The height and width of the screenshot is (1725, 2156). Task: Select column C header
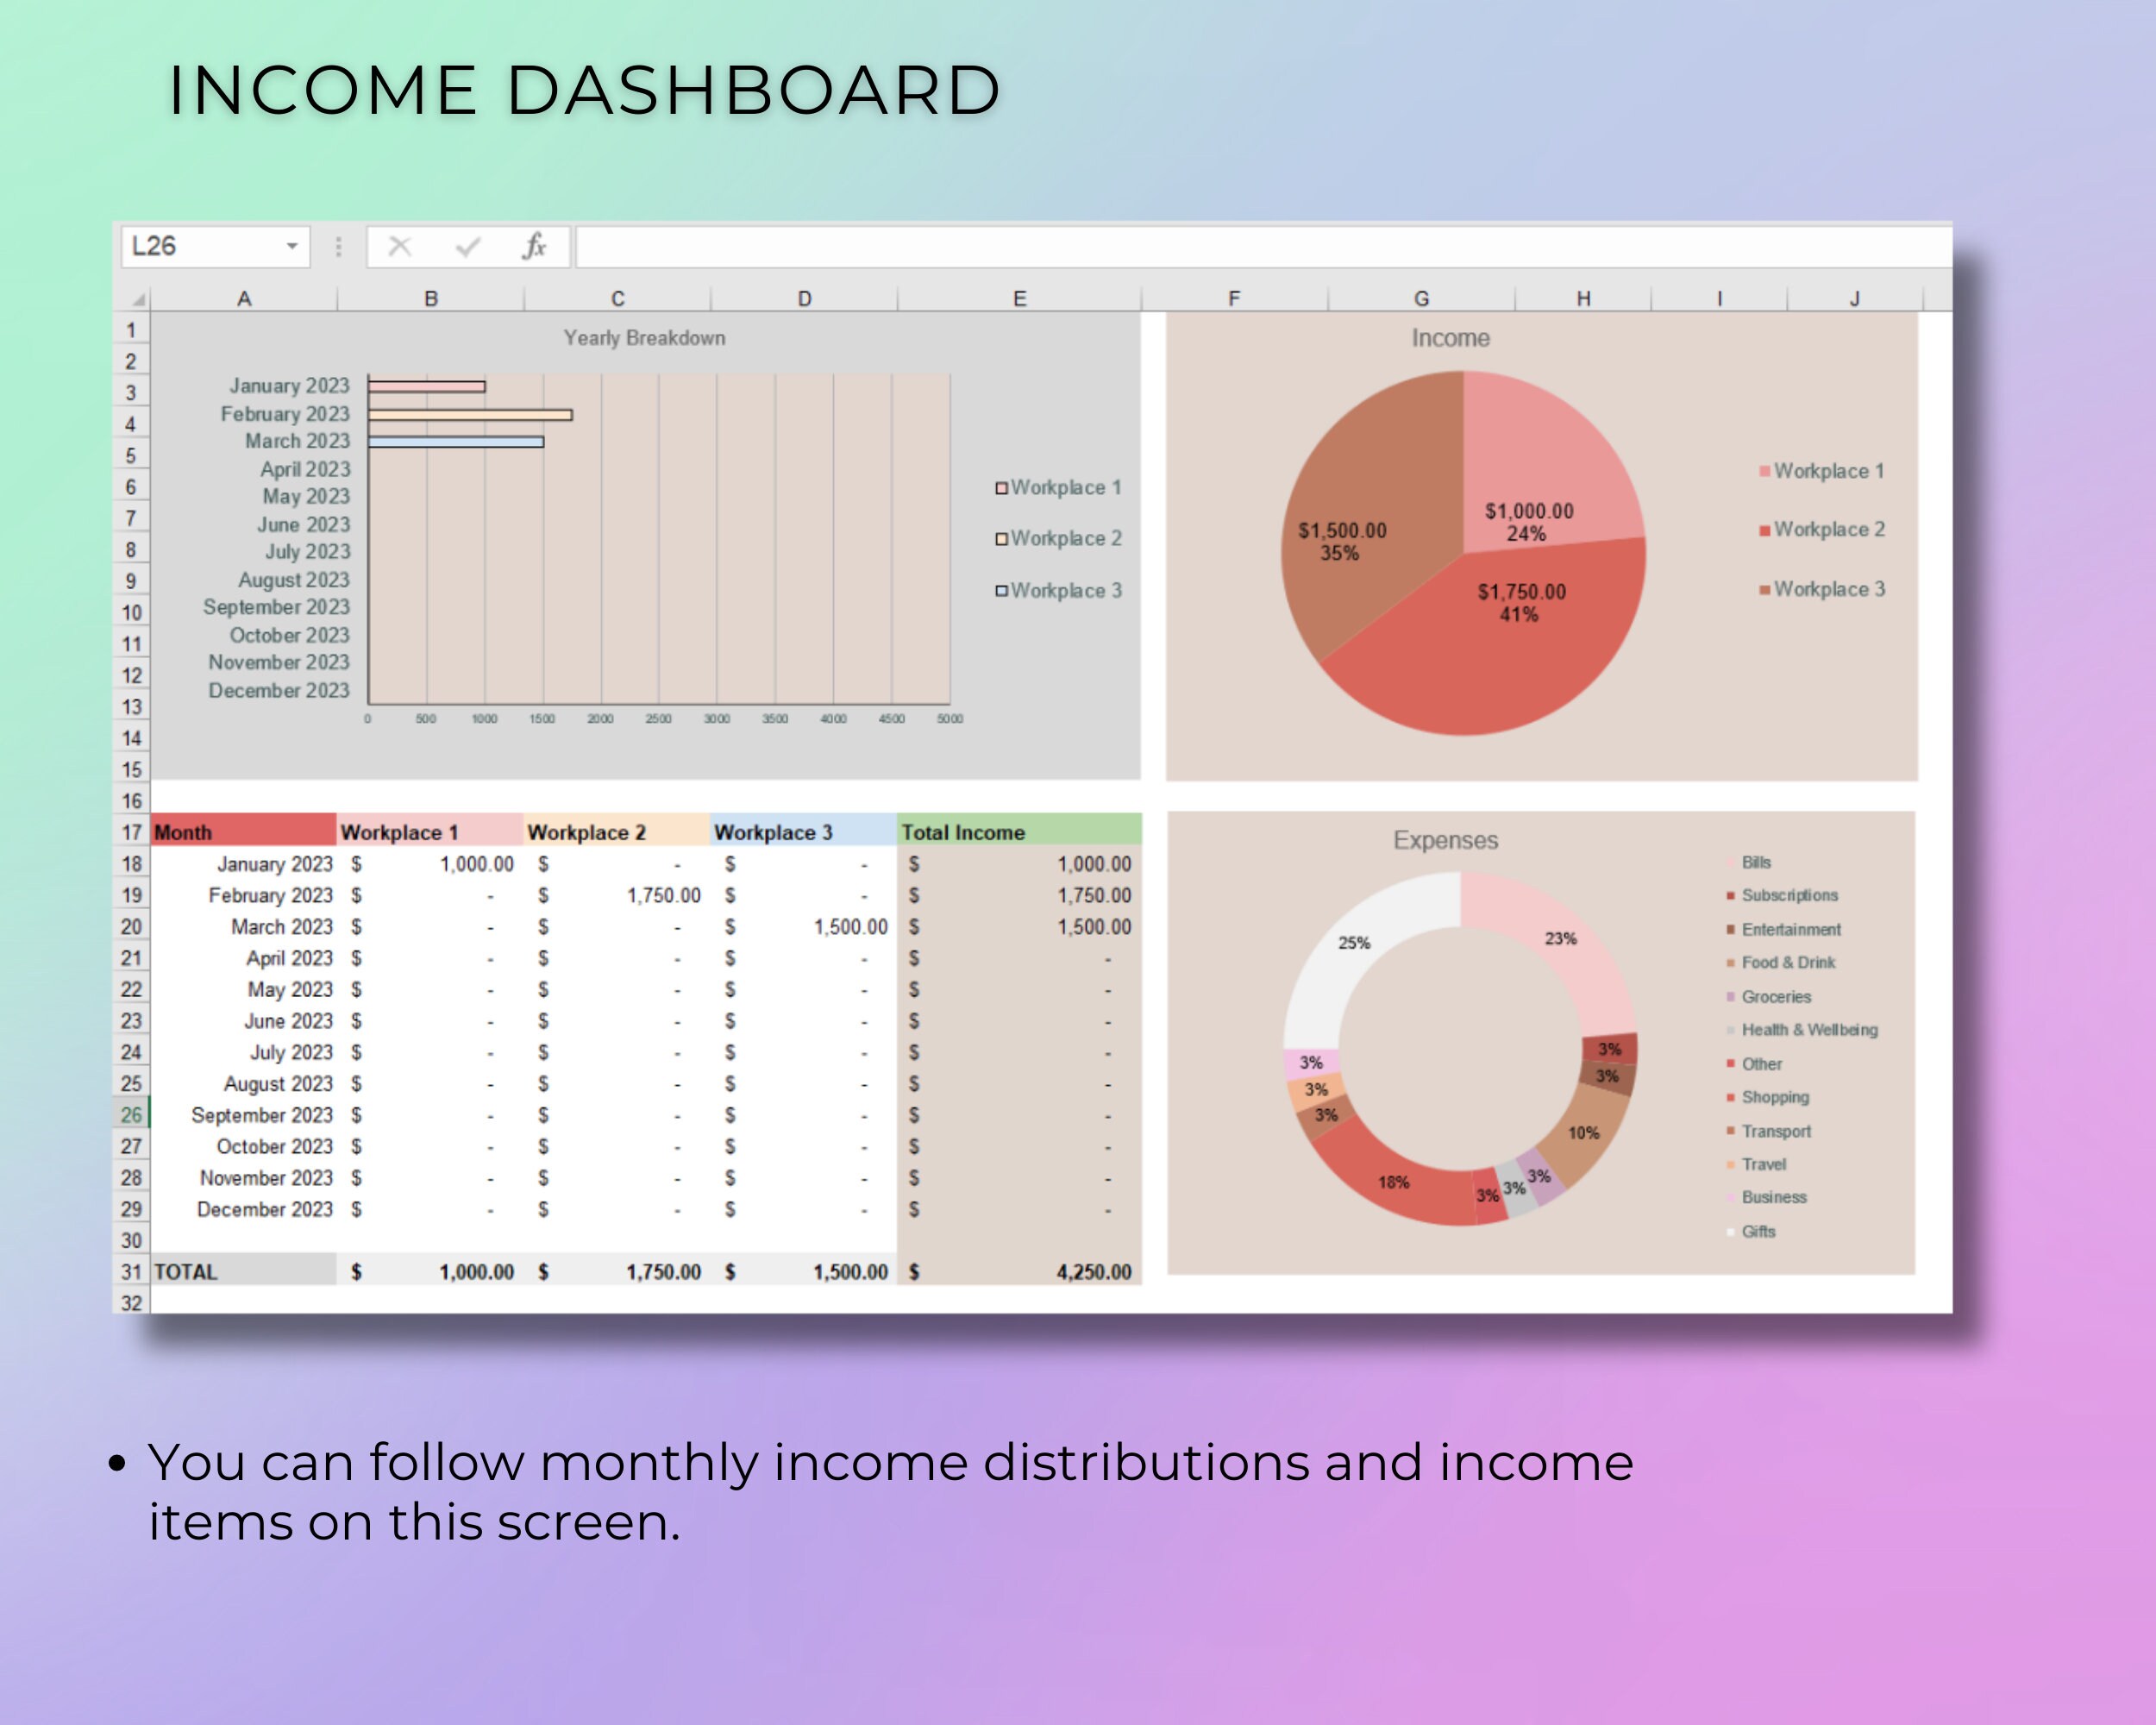[618, 298]
